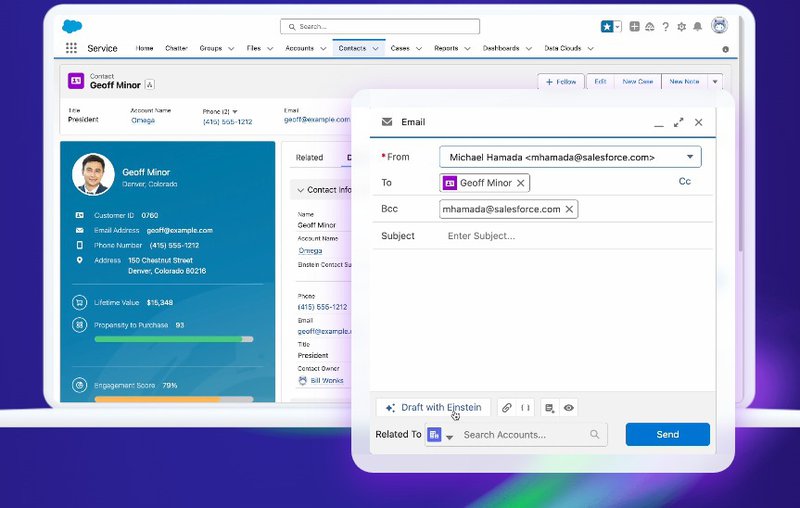Remove mhamada@salesforce.com from Bcc
The image size is (800, 508).
pos(569,209)
